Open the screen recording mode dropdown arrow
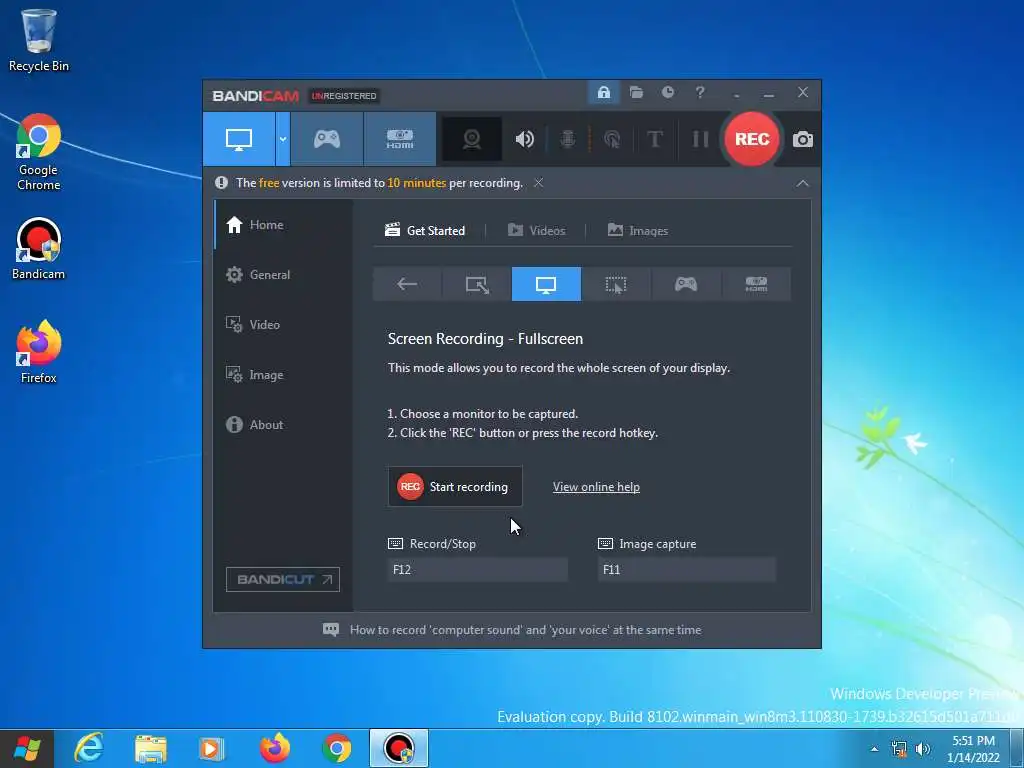Image resolution: width=1024 pixels, height=768 pixels. pyautogui.click(x=283, y=139)
